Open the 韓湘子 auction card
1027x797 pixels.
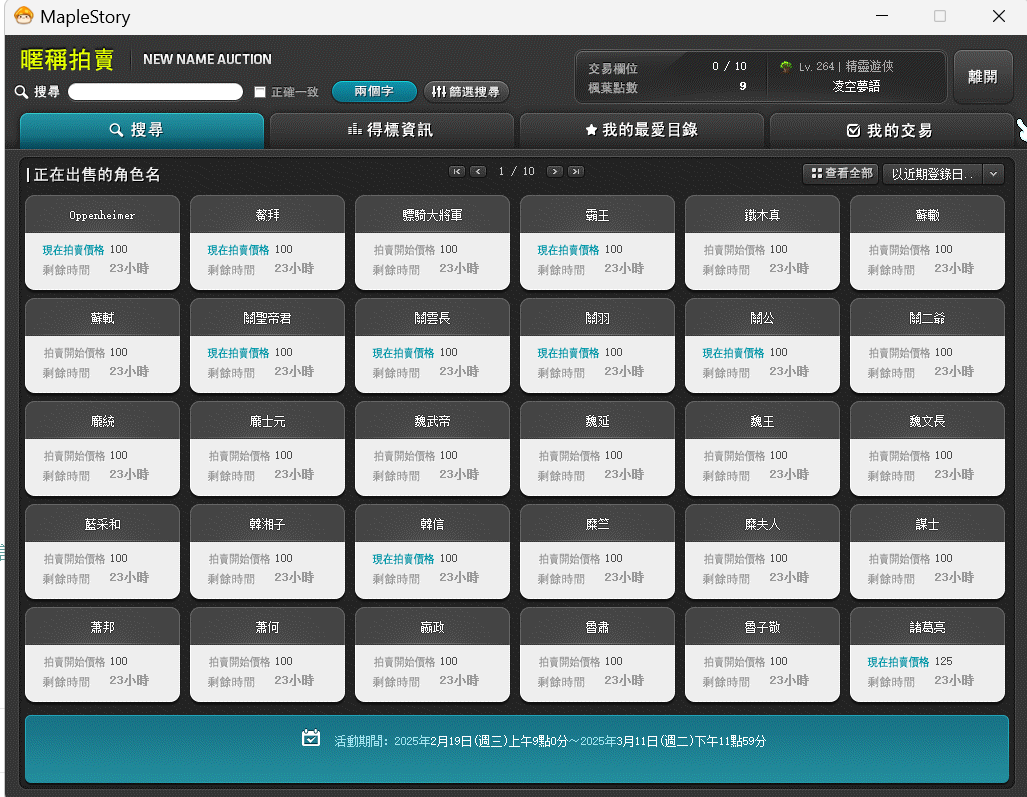(x=267, y=551)
